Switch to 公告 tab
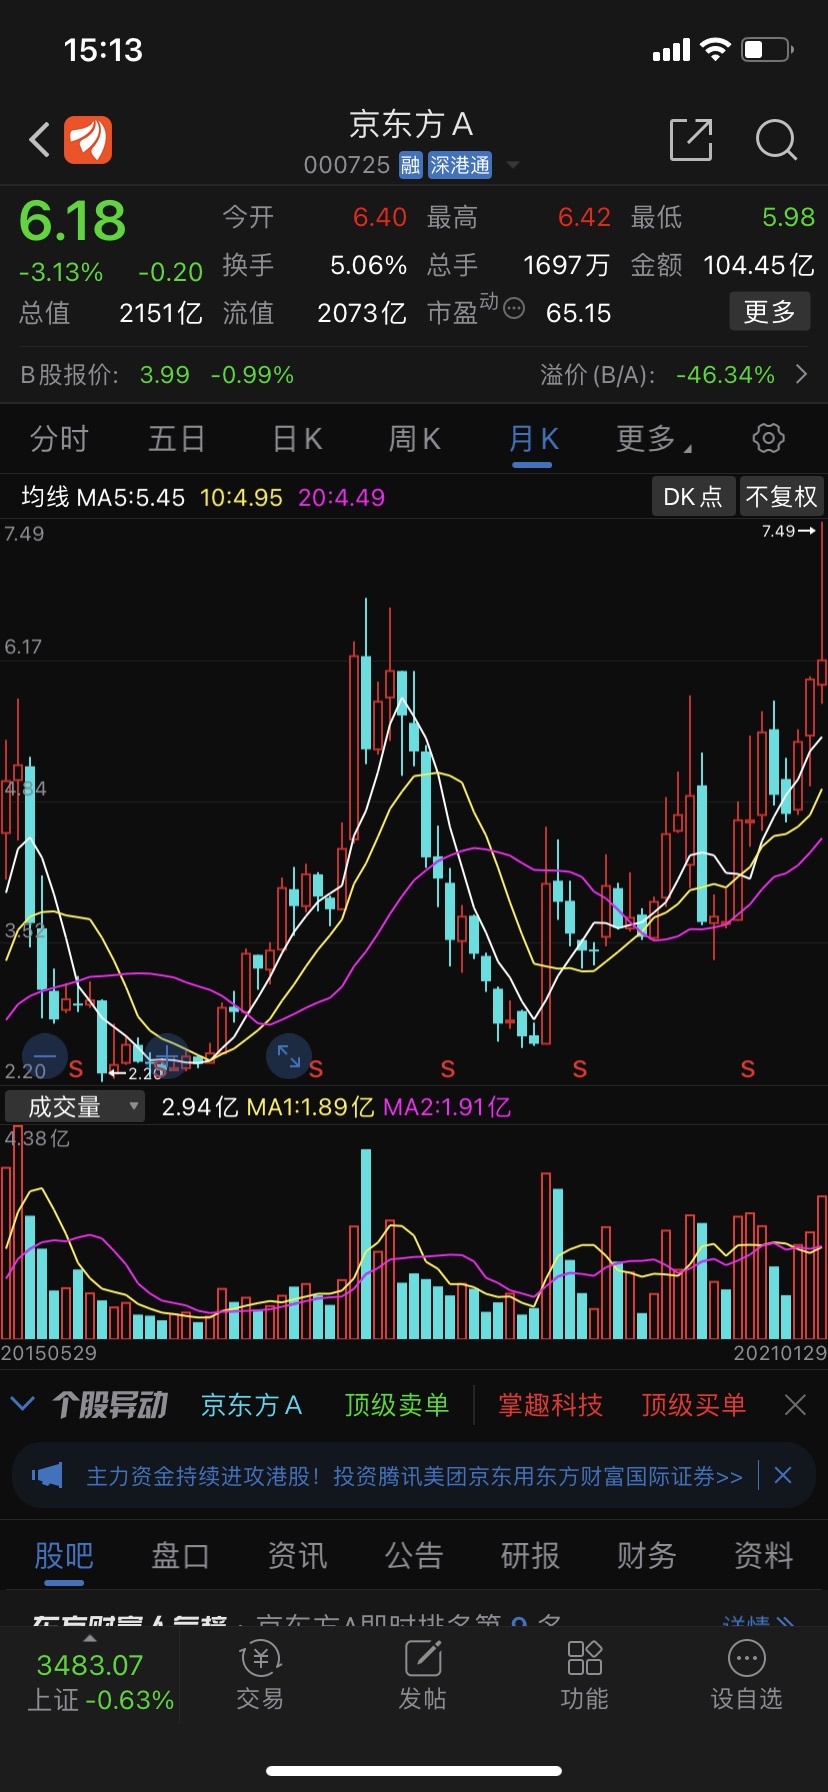The width and height of the screenshot is (828, 1792). (414, 1555)
